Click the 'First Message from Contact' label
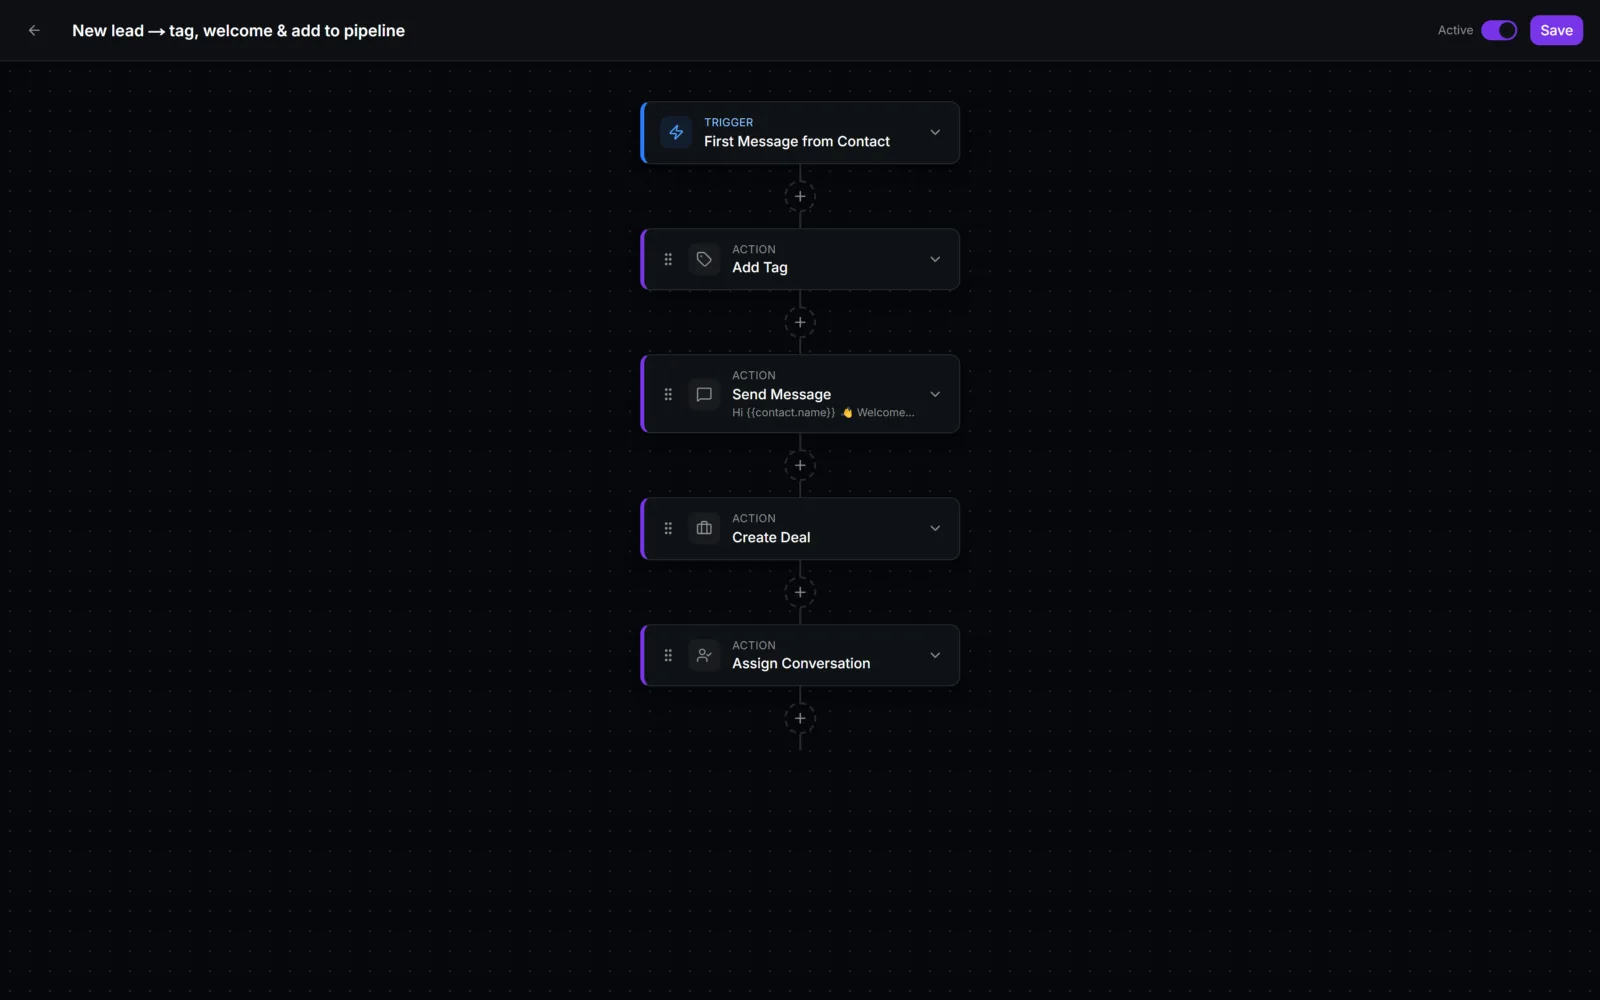The height and width of the screenshot is (1000, 1600). click(797, 142)
